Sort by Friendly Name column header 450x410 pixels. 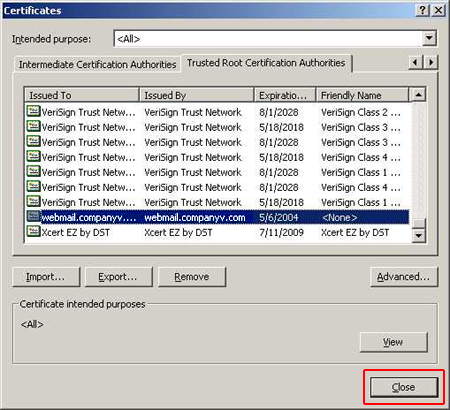click(362, 95)
